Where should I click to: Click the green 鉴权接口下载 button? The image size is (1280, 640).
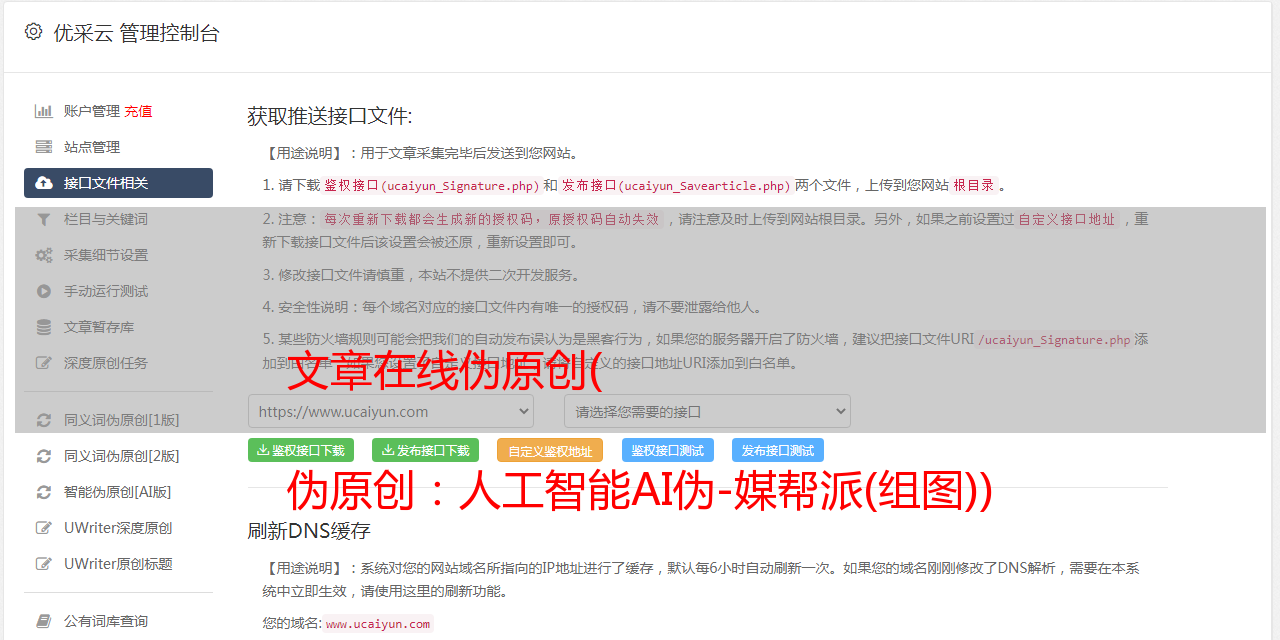click(x=301, y=450)
